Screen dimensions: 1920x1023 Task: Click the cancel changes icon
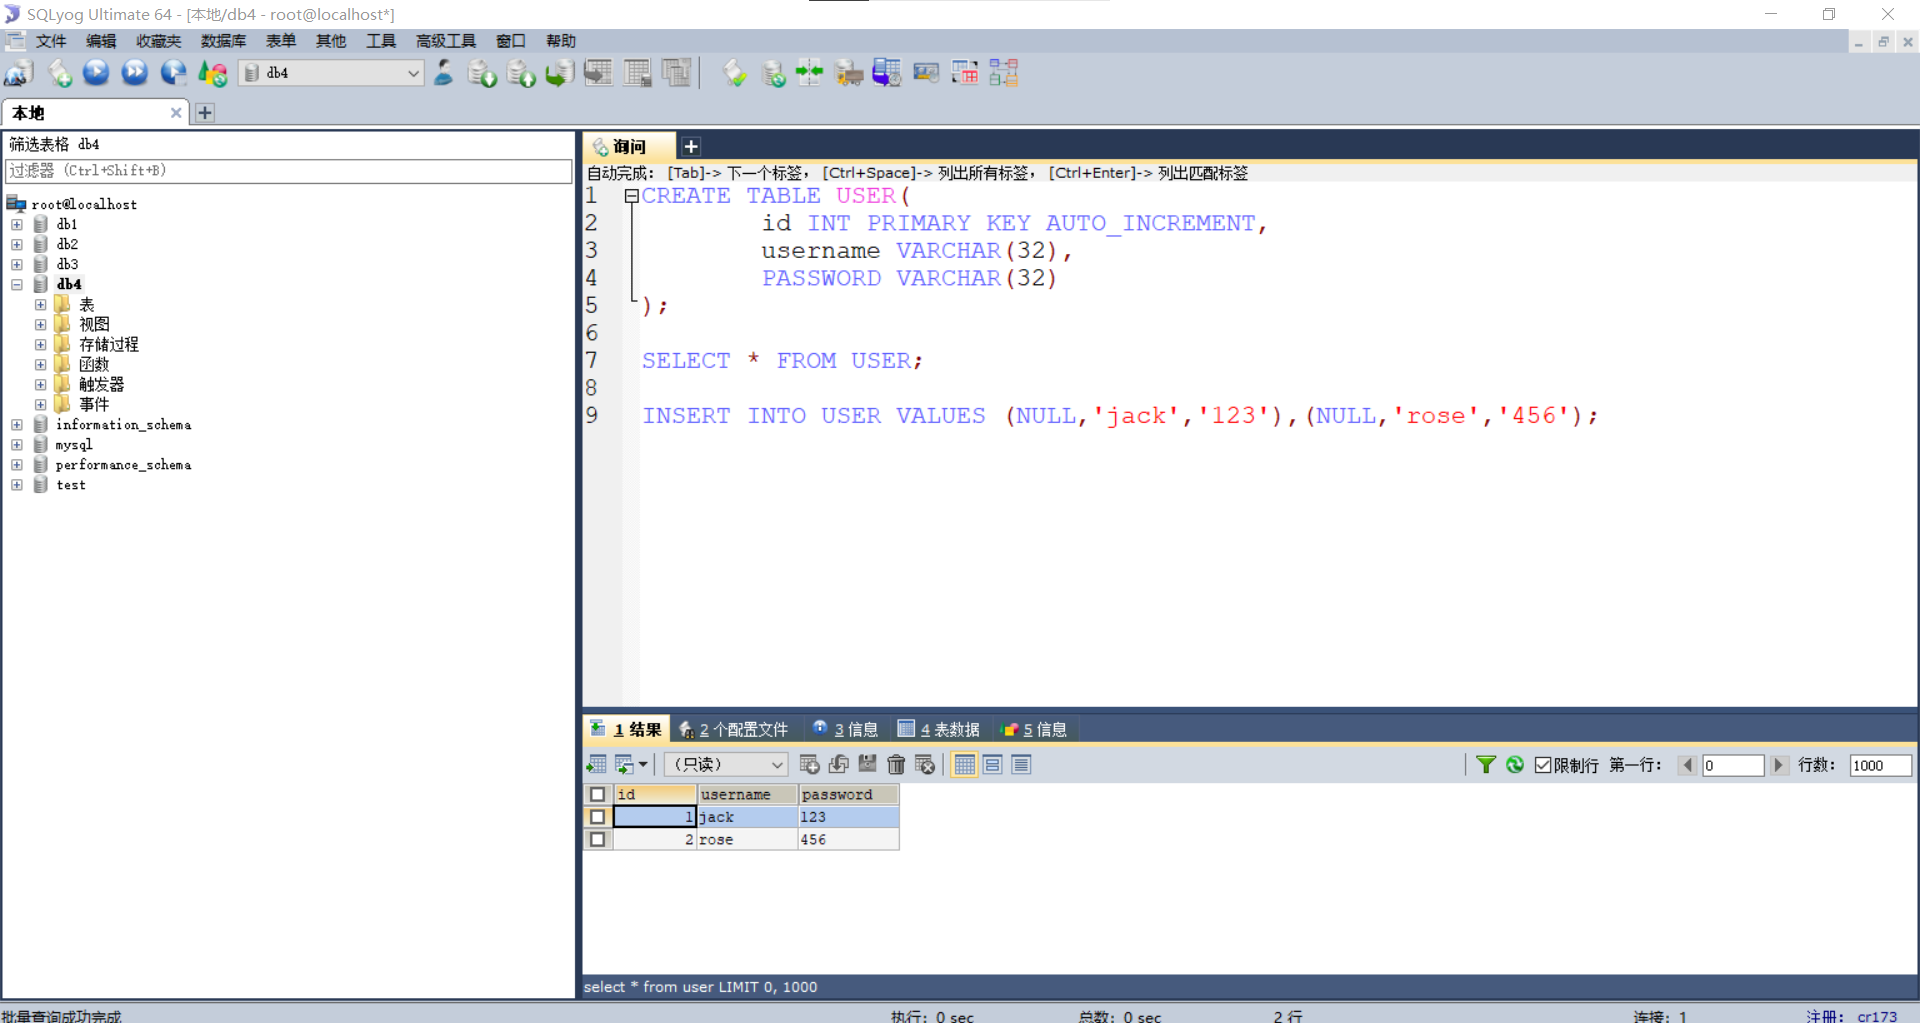(x=925, y=765)
